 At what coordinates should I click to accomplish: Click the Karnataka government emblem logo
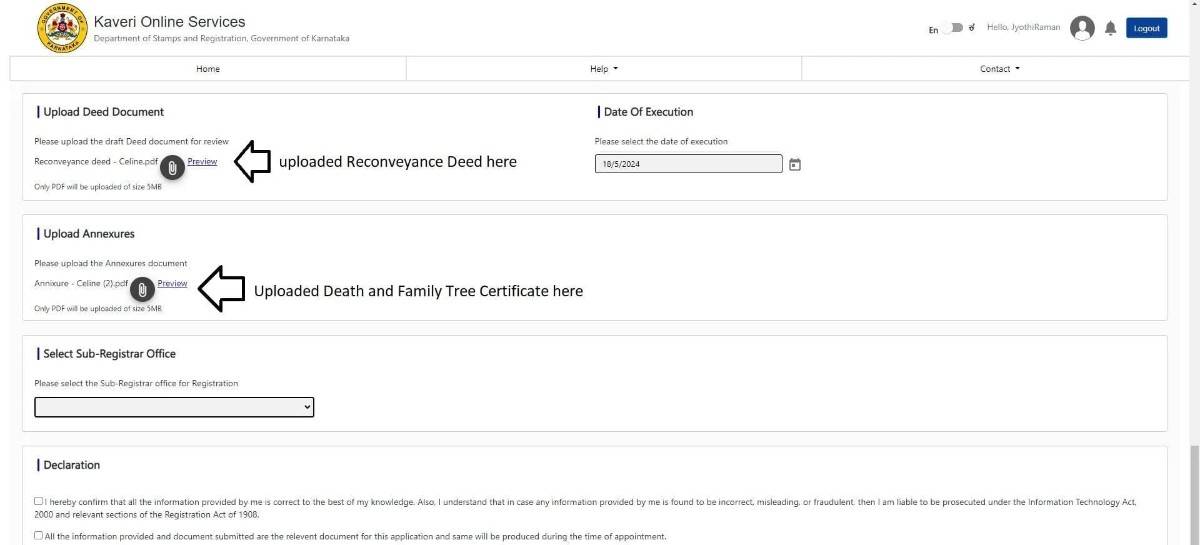point(62,28)
